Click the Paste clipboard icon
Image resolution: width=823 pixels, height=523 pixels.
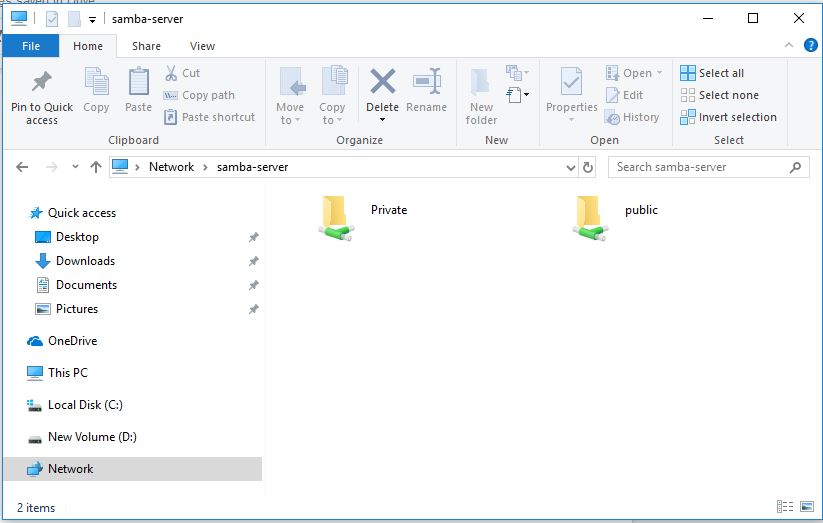point(139,82)
